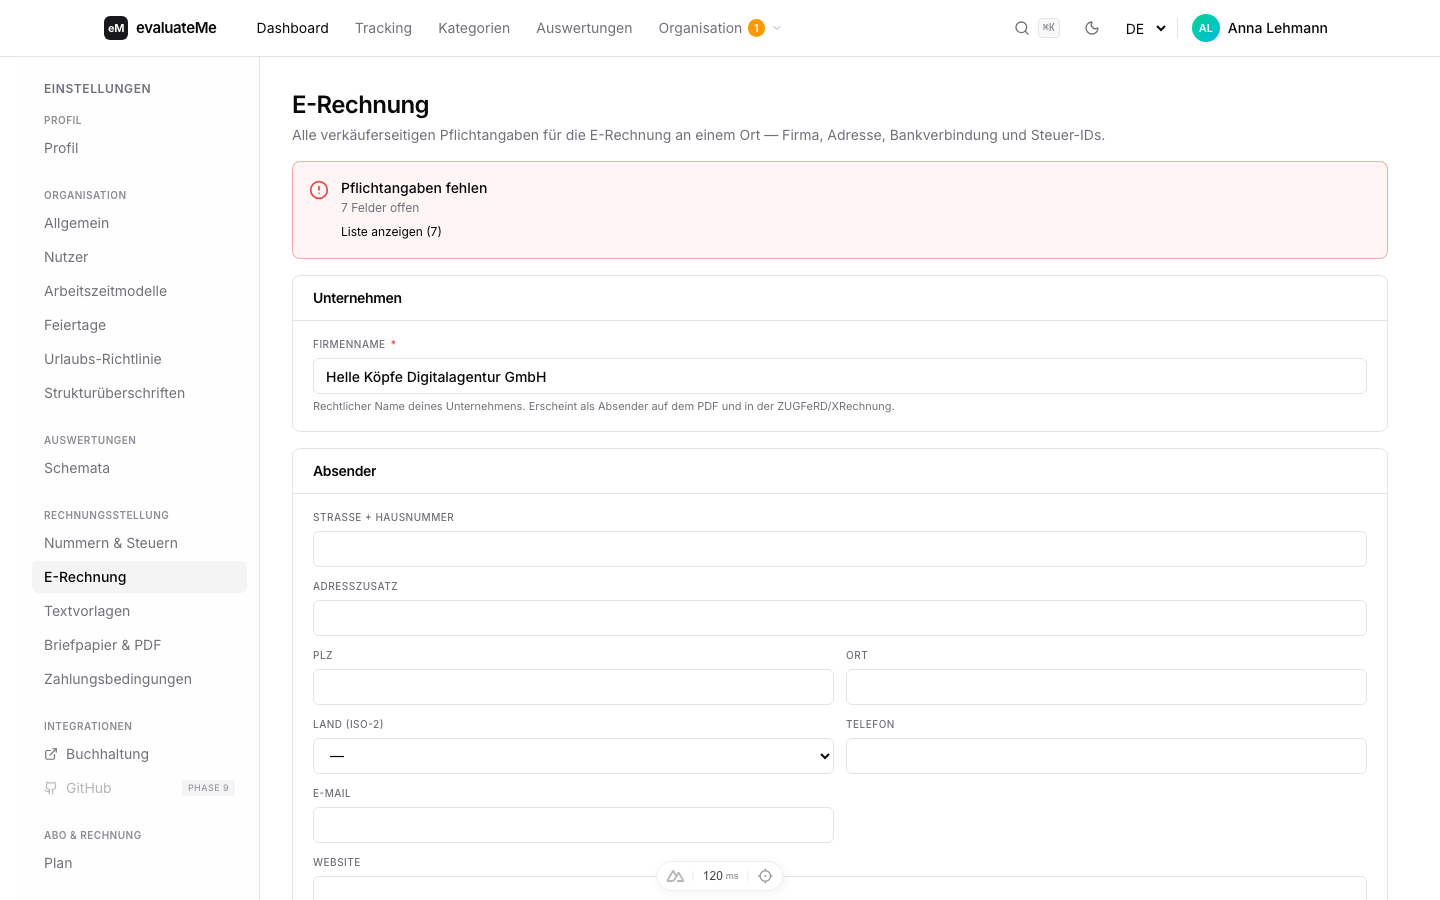Click the devtools inspector target icon
Image resolution: width=1440 pixels, height=900 pixels.
pos(765,876)
